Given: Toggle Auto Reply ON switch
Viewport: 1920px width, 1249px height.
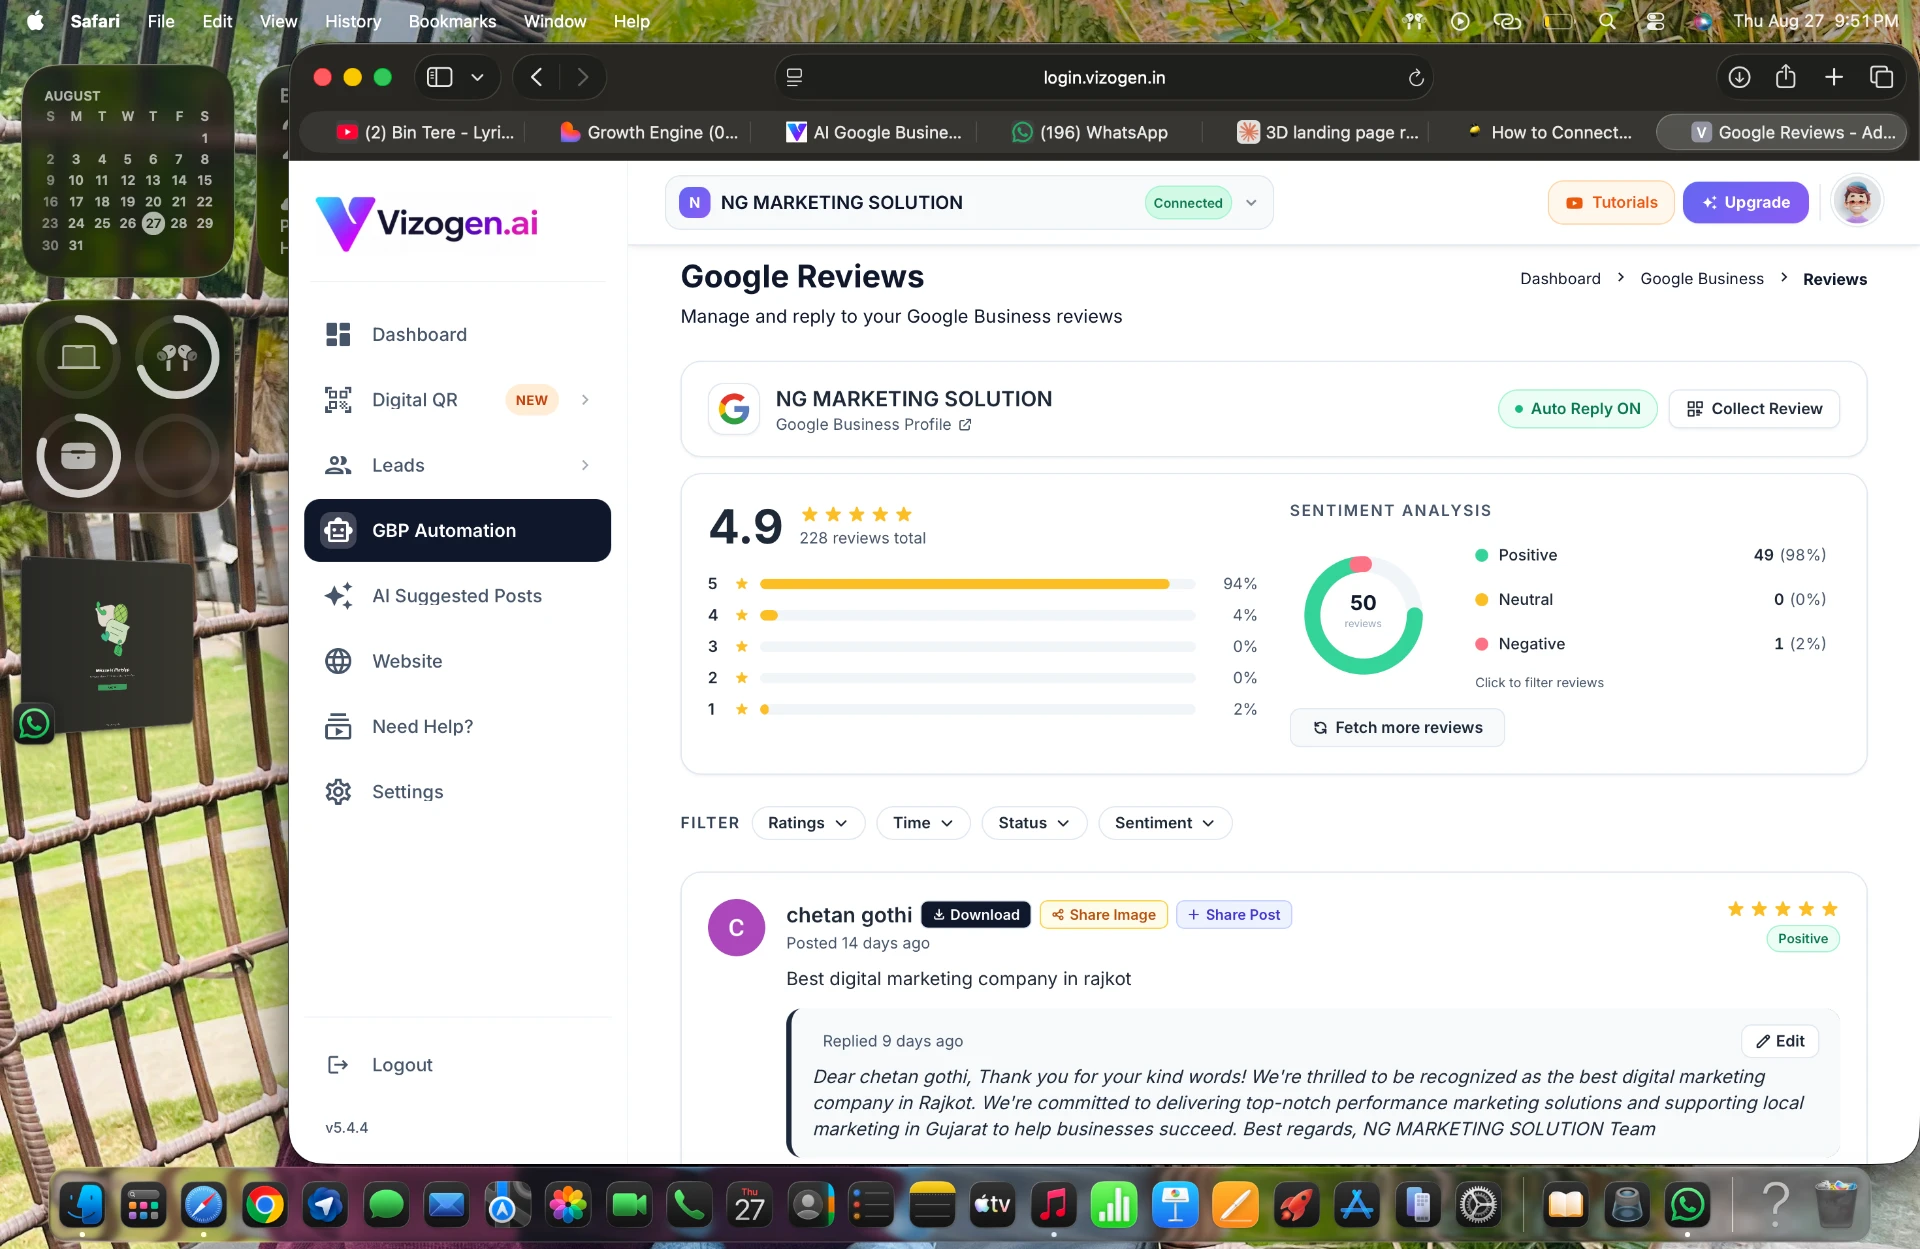Looking at the screenshot, I should 1577,409.
